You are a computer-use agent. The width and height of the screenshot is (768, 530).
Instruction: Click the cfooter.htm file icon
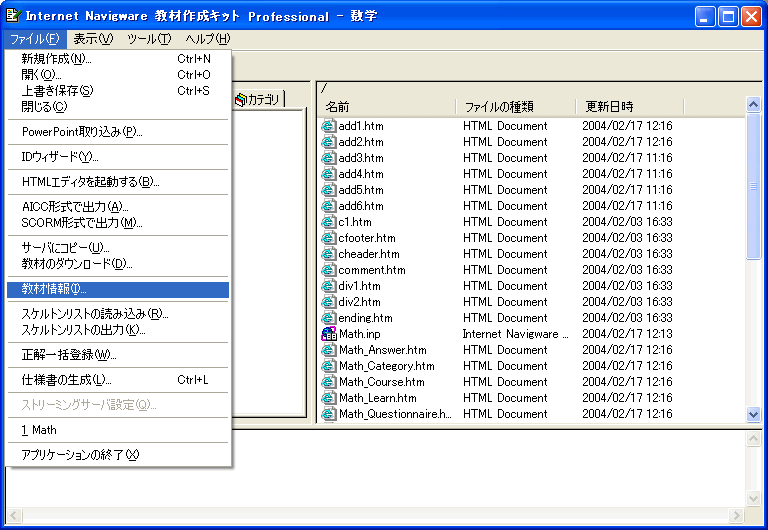tap(329, 238)
